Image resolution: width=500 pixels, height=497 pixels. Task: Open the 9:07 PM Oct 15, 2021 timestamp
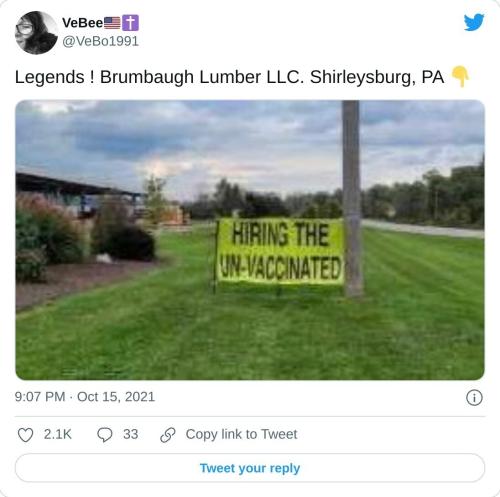pyautogui.click(x=85, y=397)
